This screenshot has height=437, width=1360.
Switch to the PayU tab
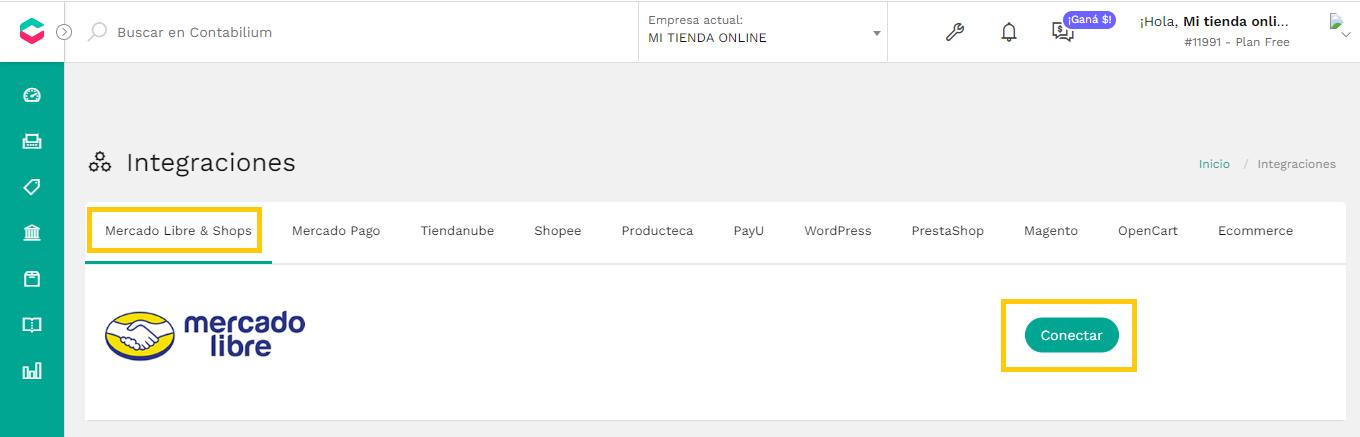[749, 231]
